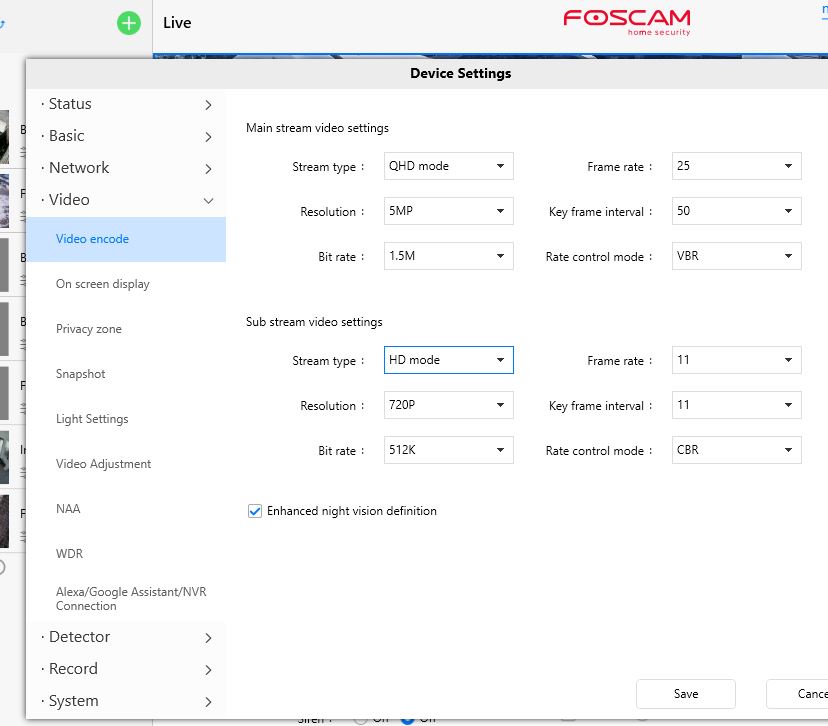Open sub stream Frame rate 11 dropdown
828x726 pixels.
click(x=736, y=360)
